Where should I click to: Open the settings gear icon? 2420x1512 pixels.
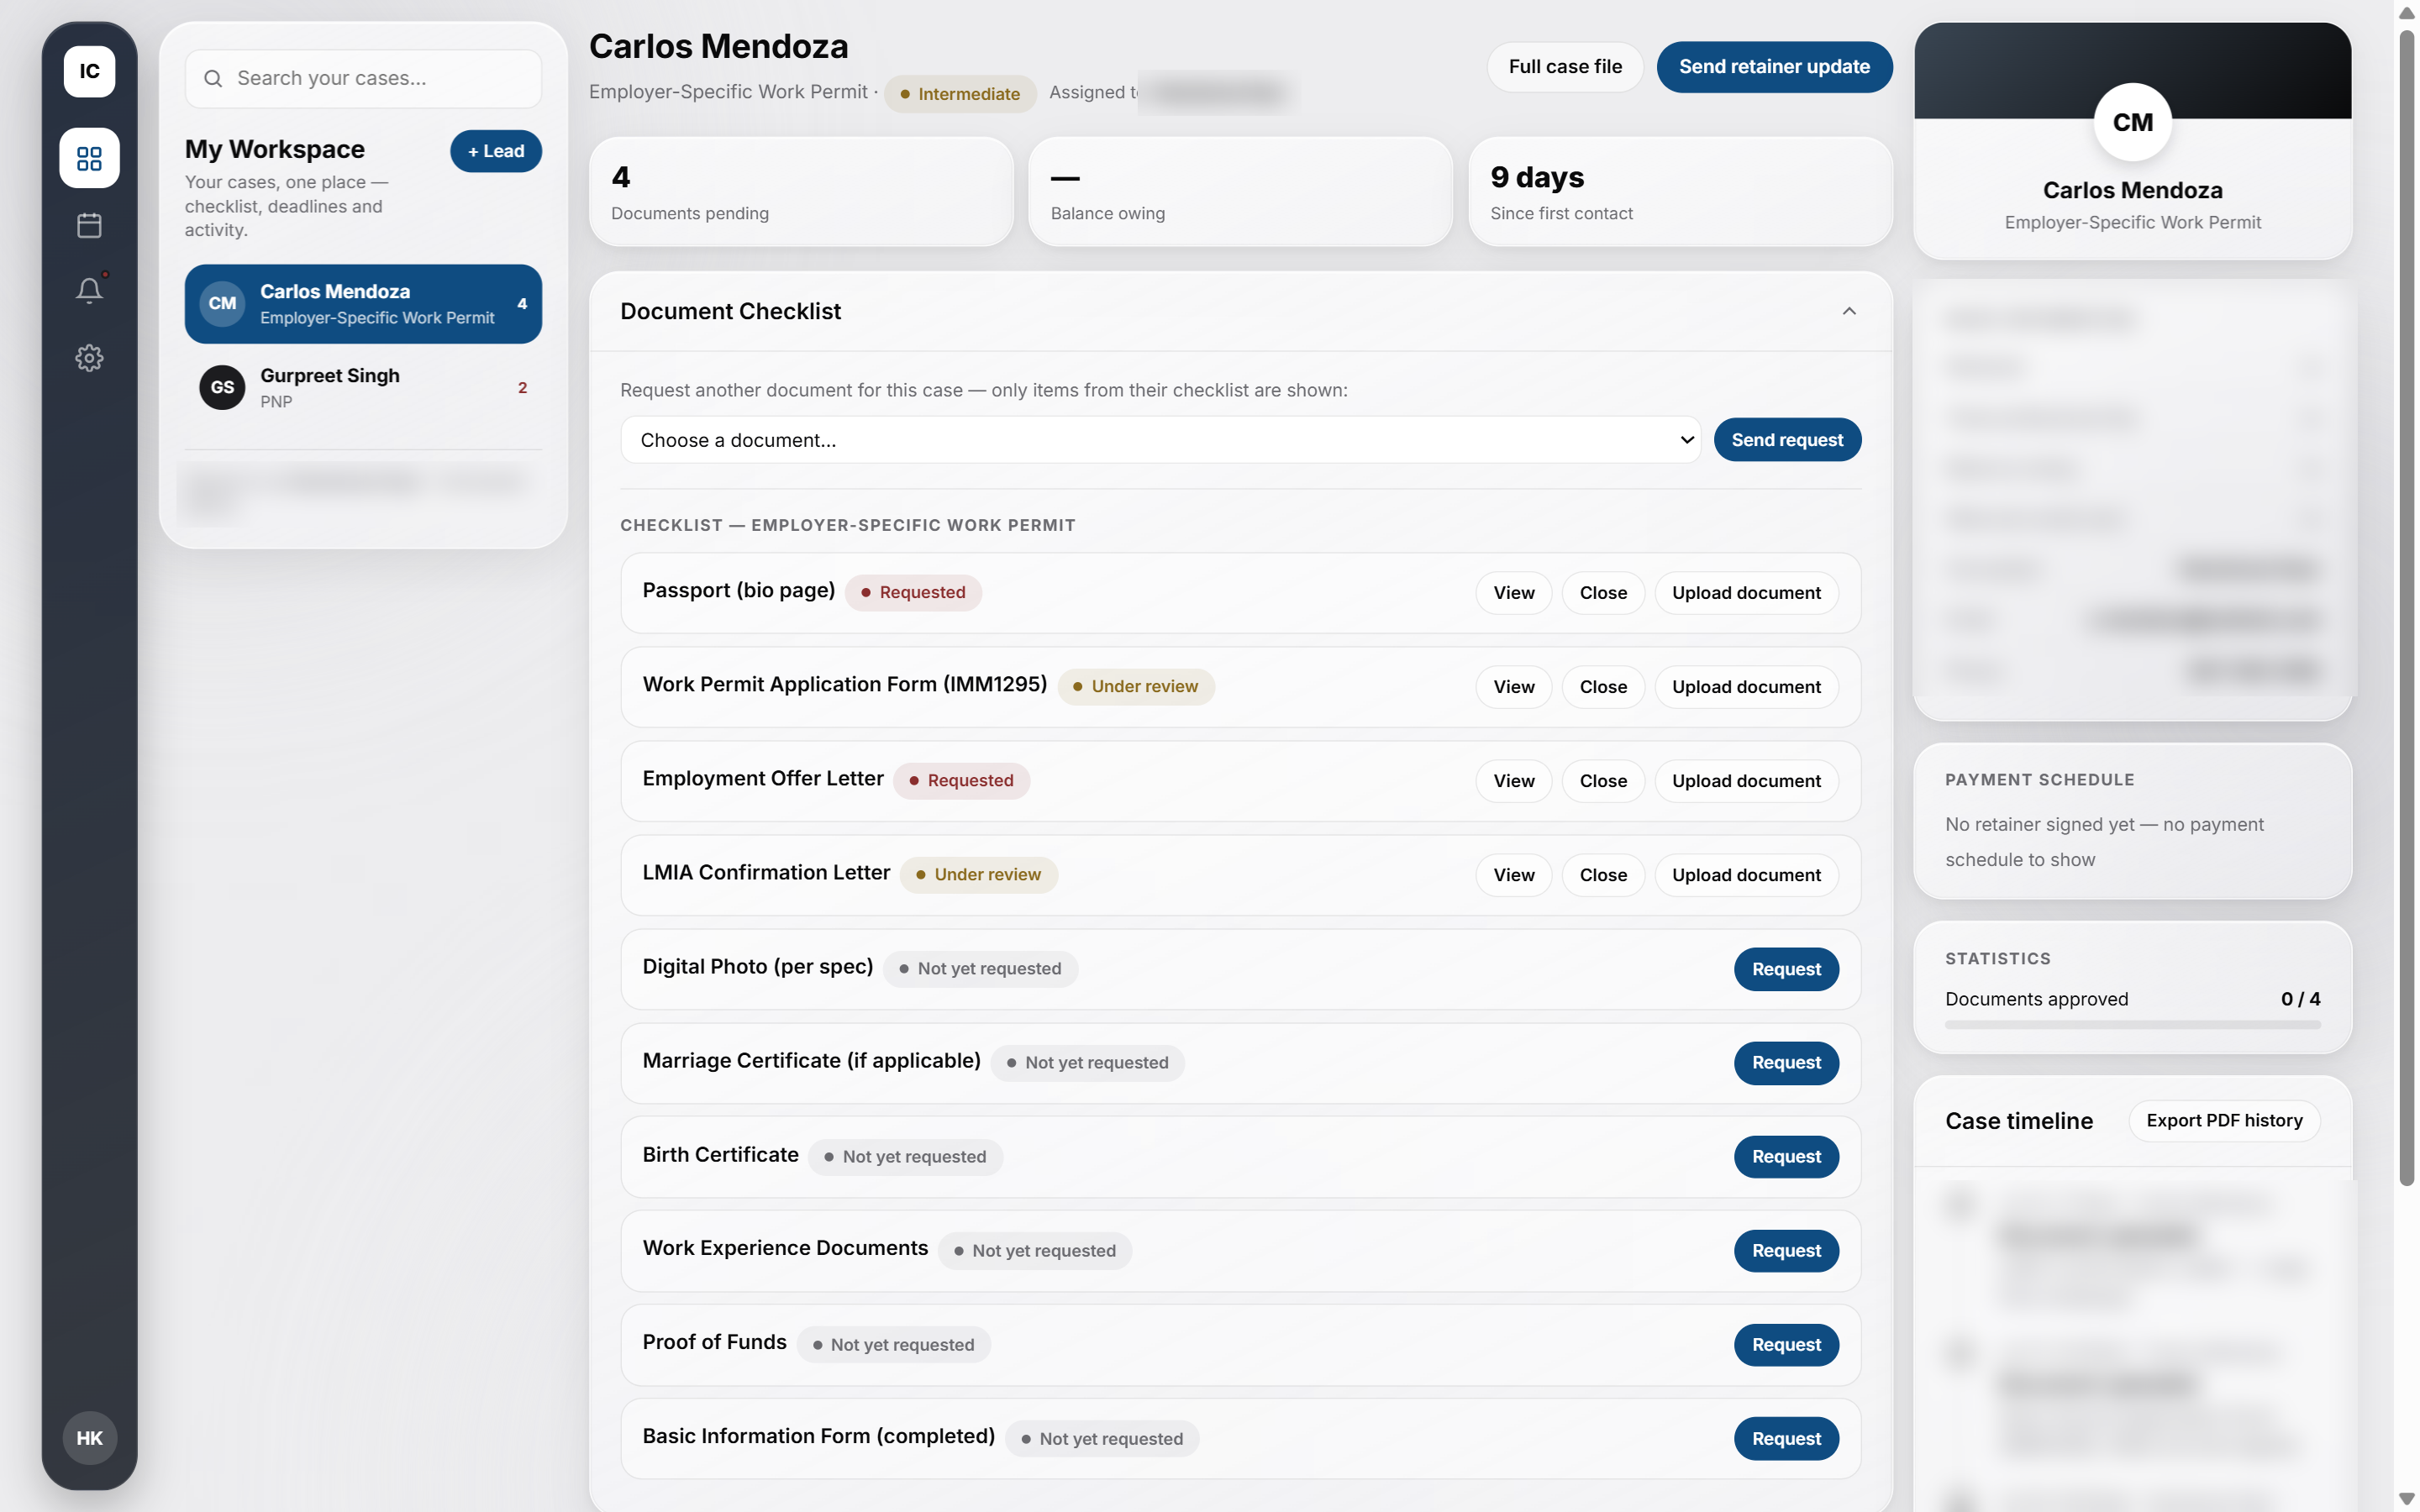point(89,358)
